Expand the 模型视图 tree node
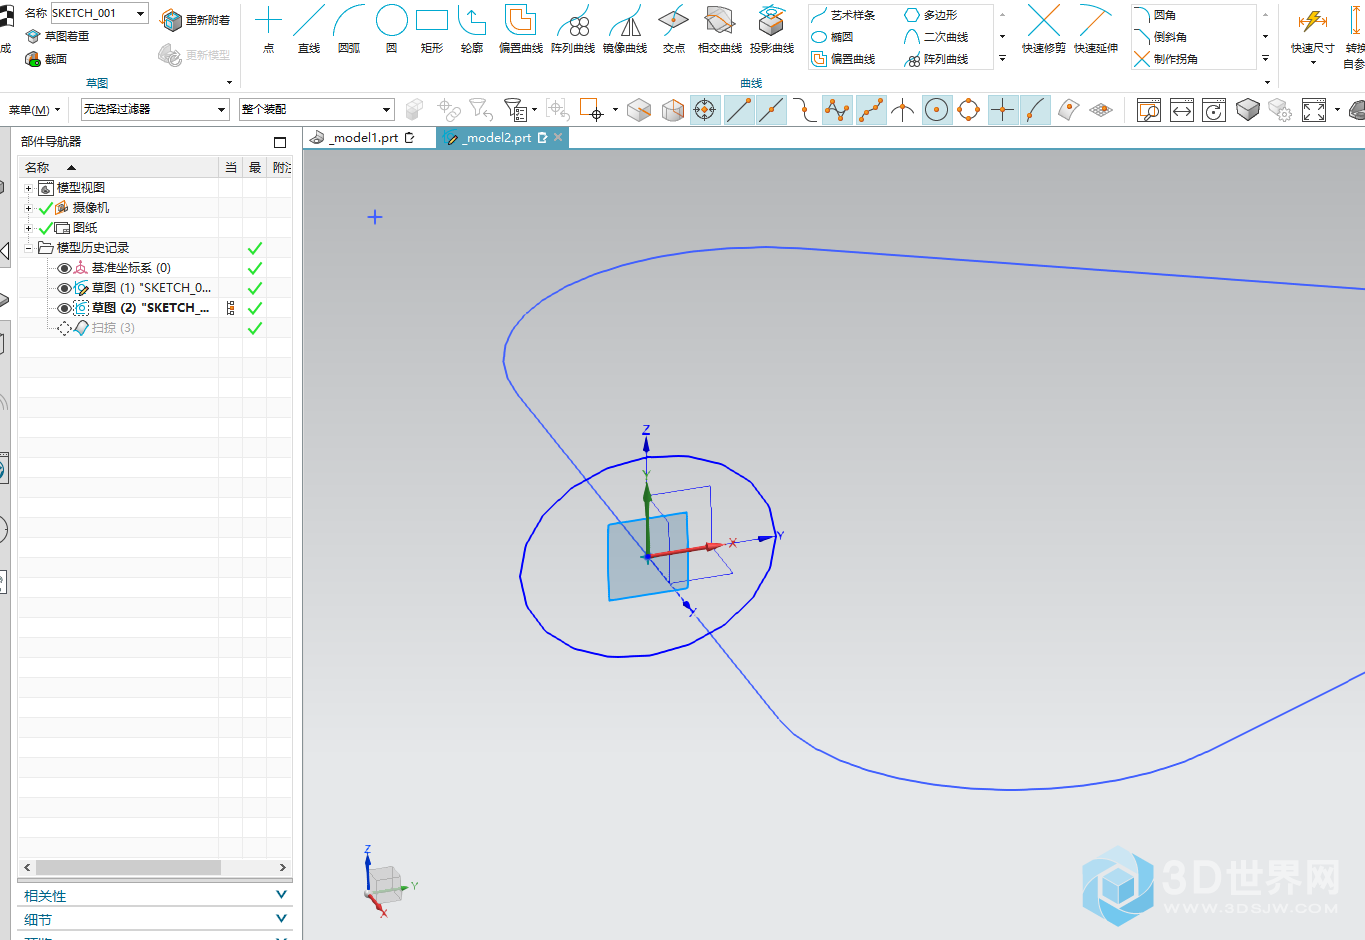Image resolution: width=1365 pixels, height=940 pixels. 28,188
